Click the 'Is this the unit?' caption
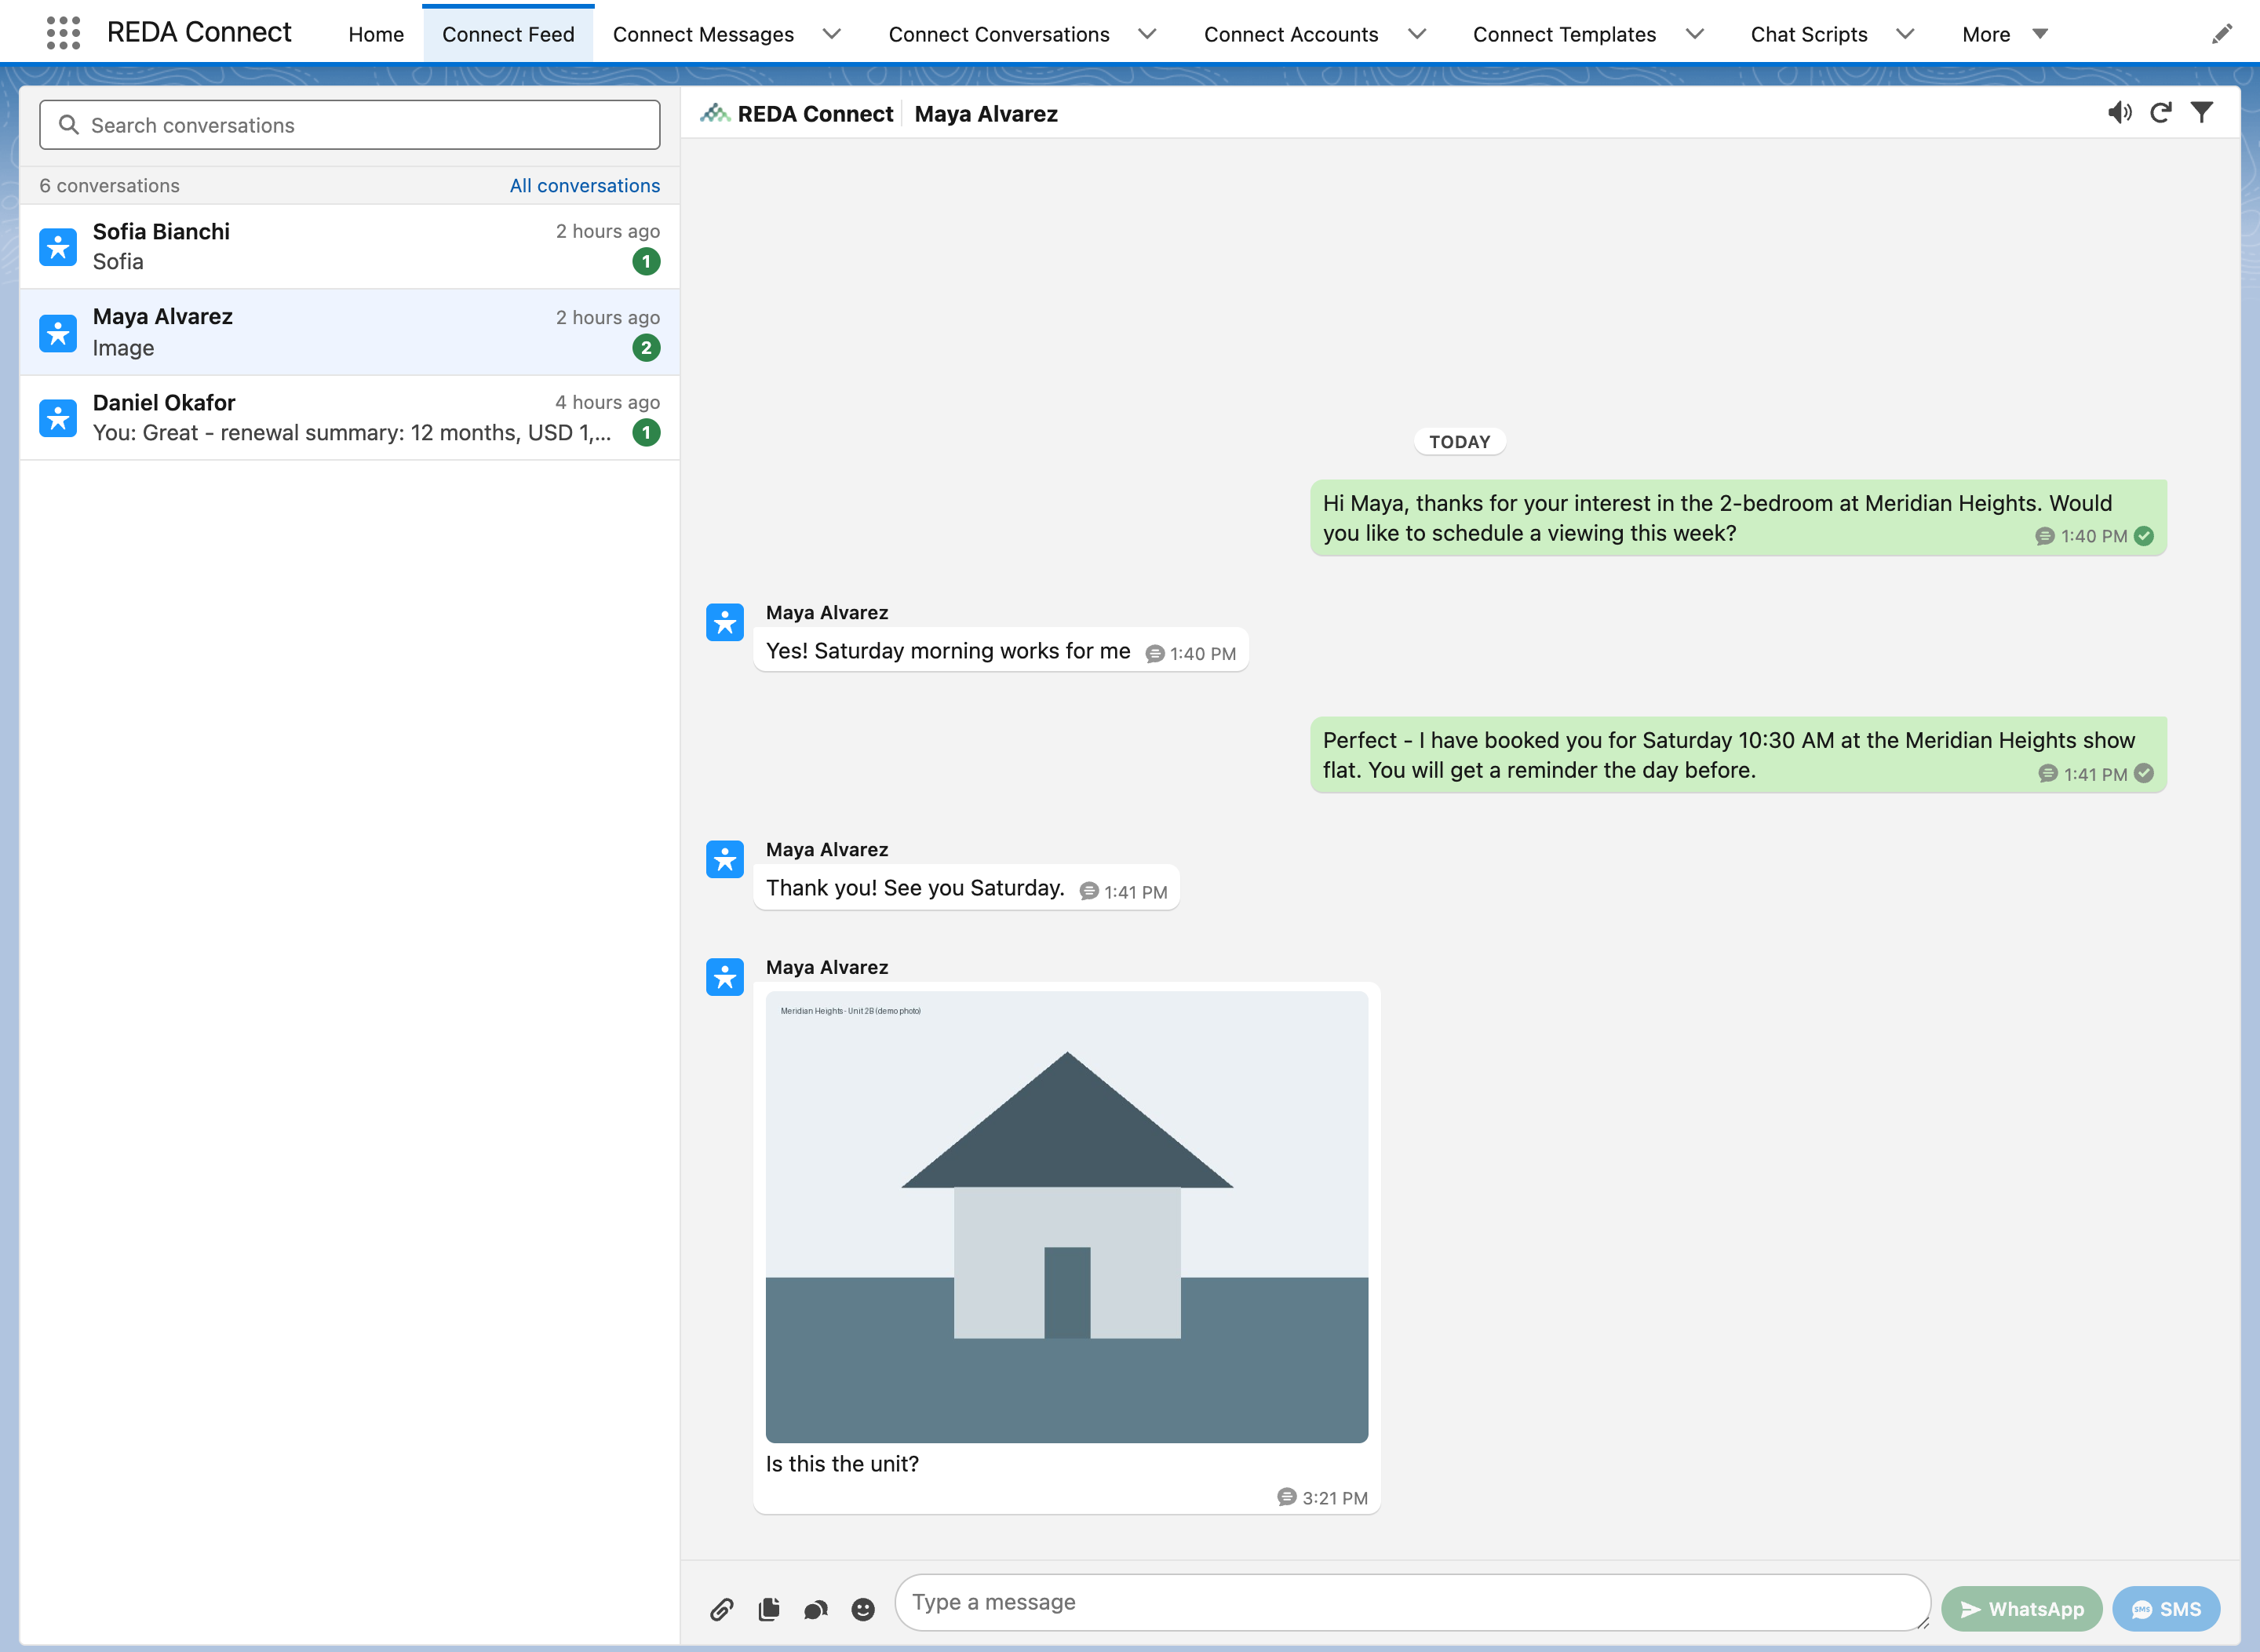Screen dimensions: 2260x1652 (x=842, y=1464)
